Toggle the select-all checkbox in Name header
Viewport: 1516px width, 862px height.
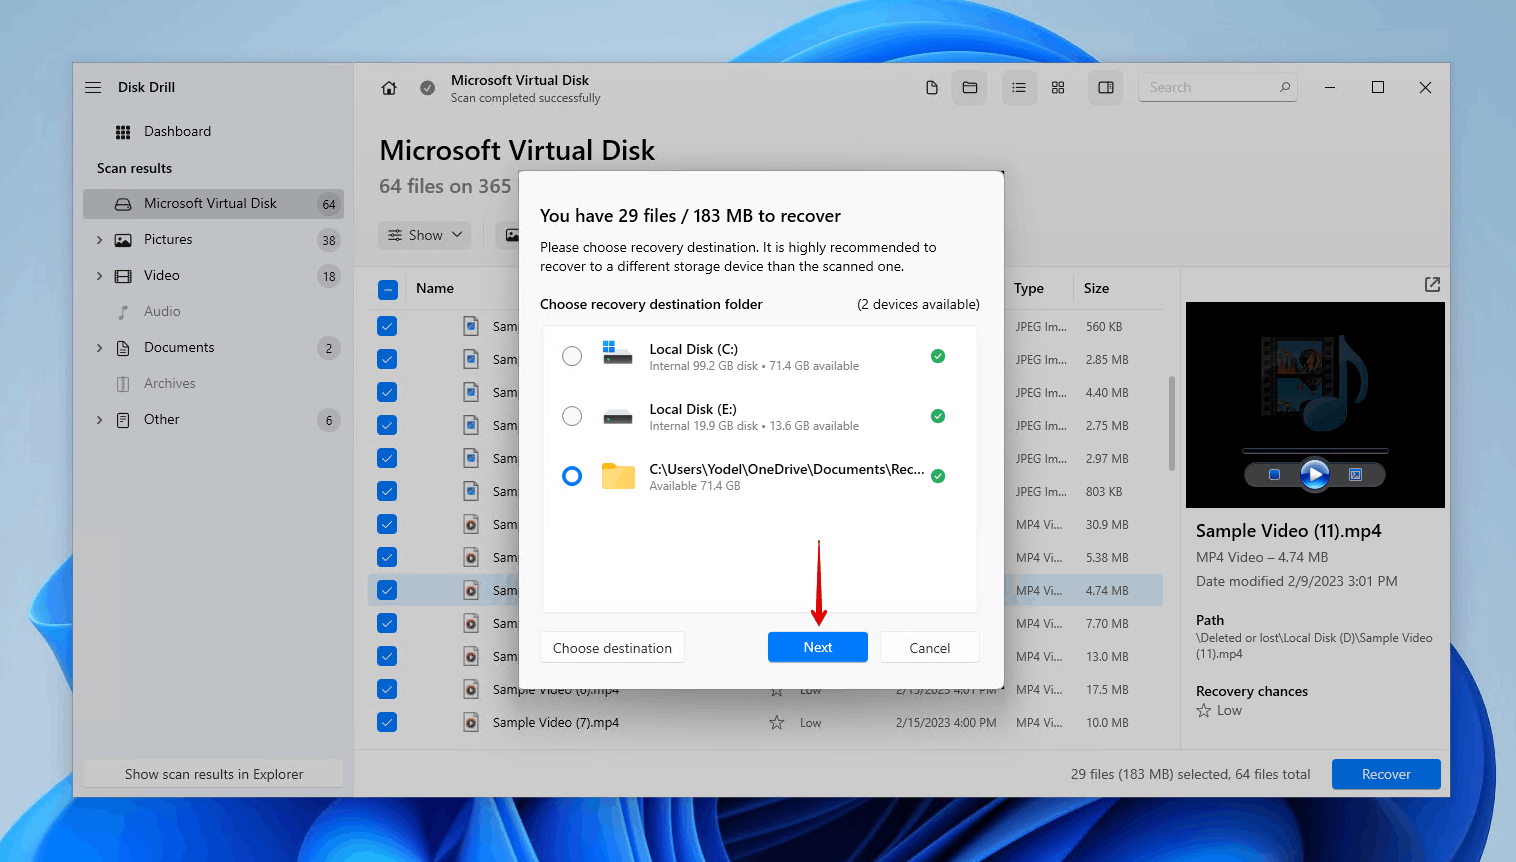[x=388, y=290]
